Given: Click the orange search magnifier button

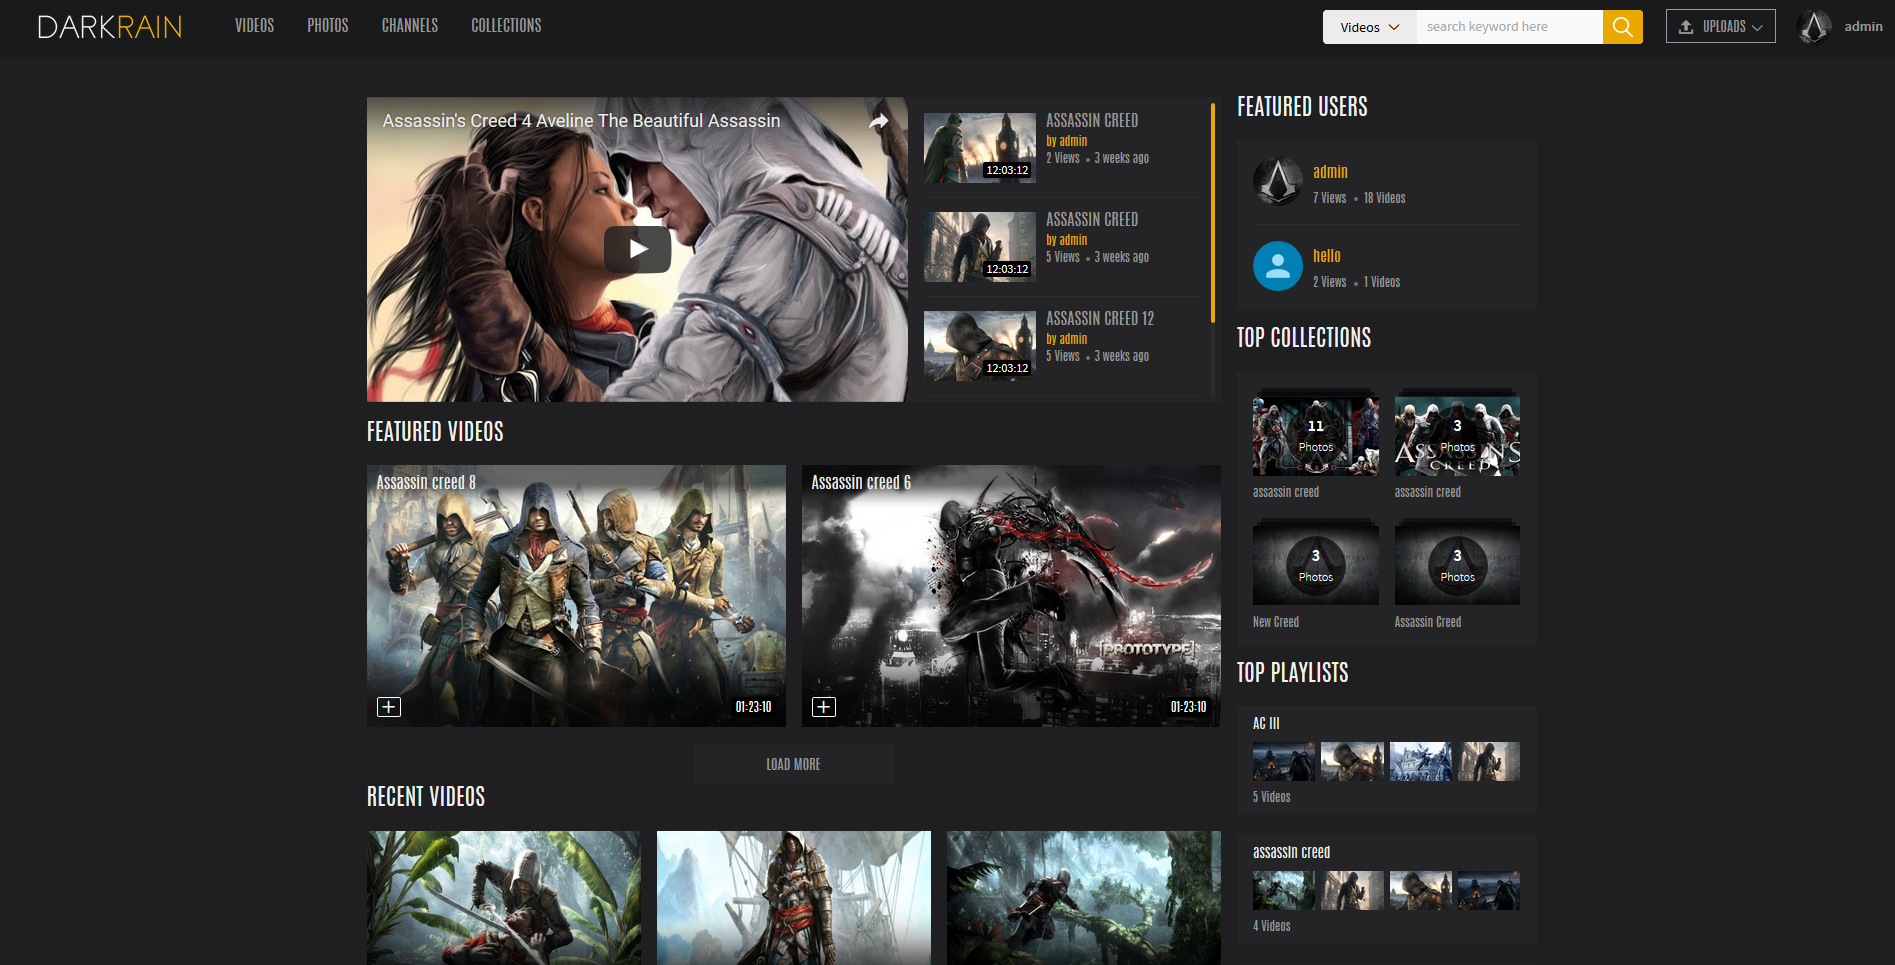Looking at the screenshot, I should [x=1622, y=27].
